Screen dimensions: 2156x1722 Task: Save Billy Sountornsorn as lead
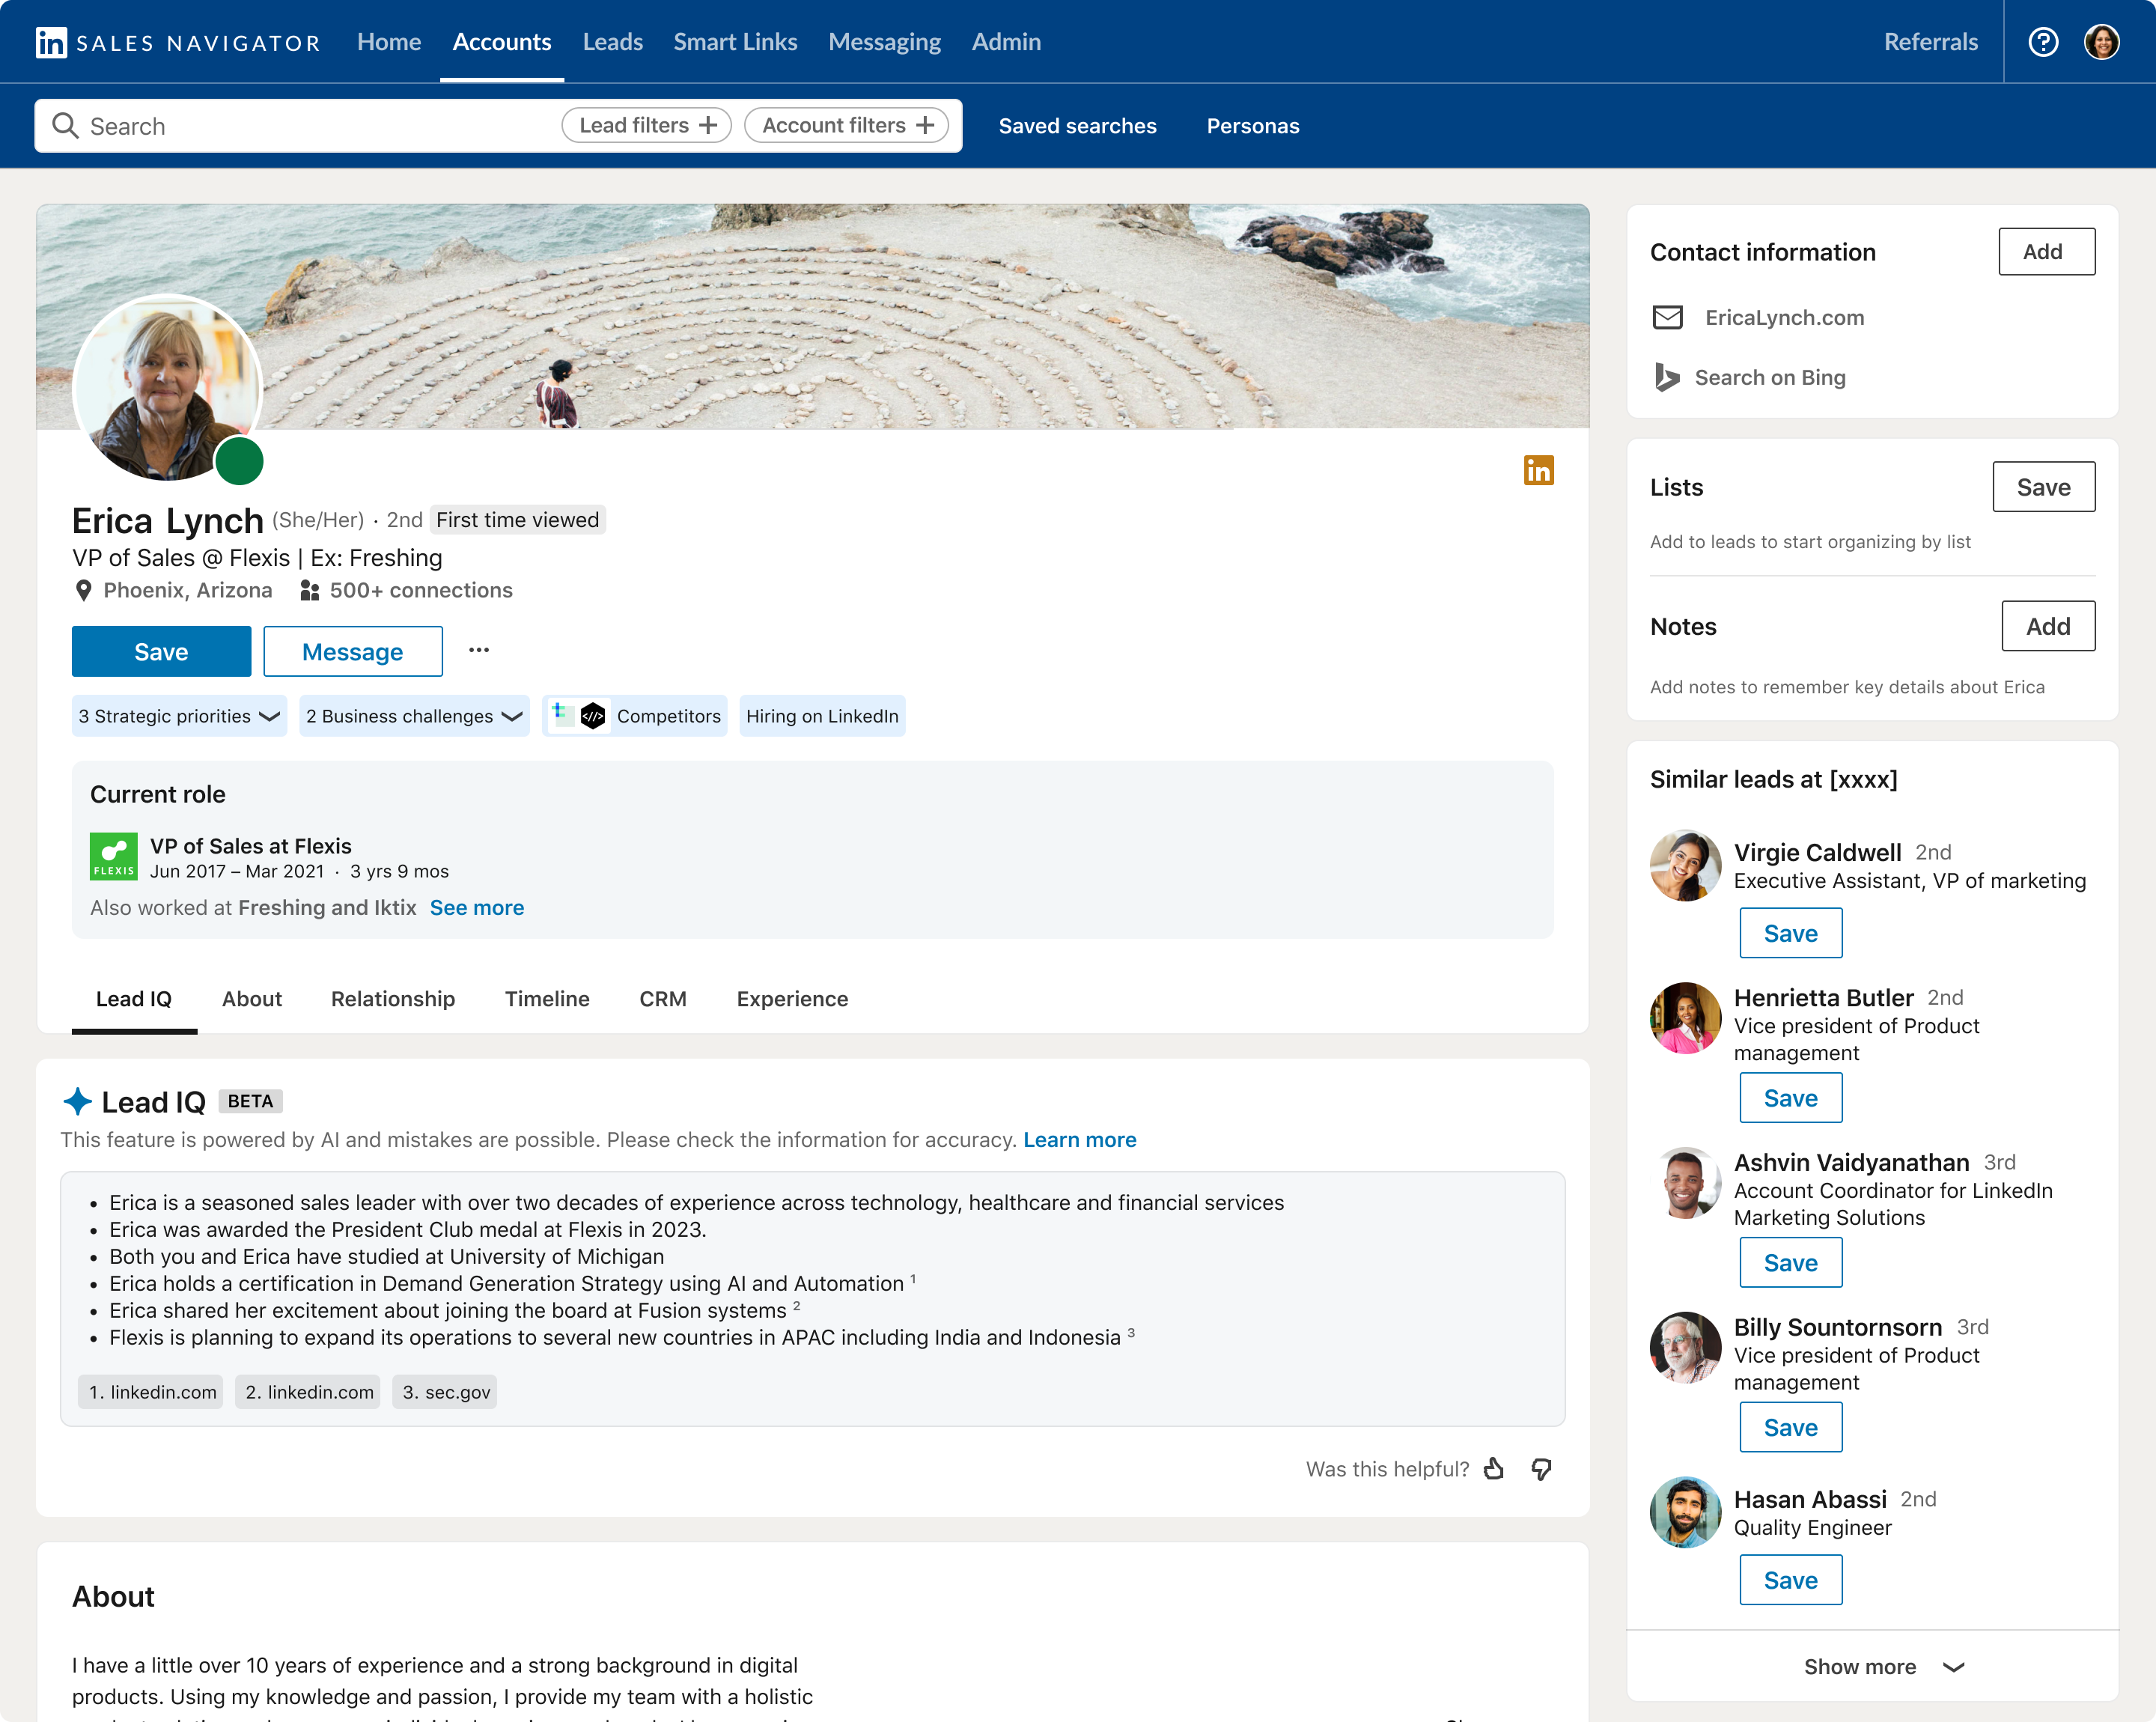tap(1790, 1427)
